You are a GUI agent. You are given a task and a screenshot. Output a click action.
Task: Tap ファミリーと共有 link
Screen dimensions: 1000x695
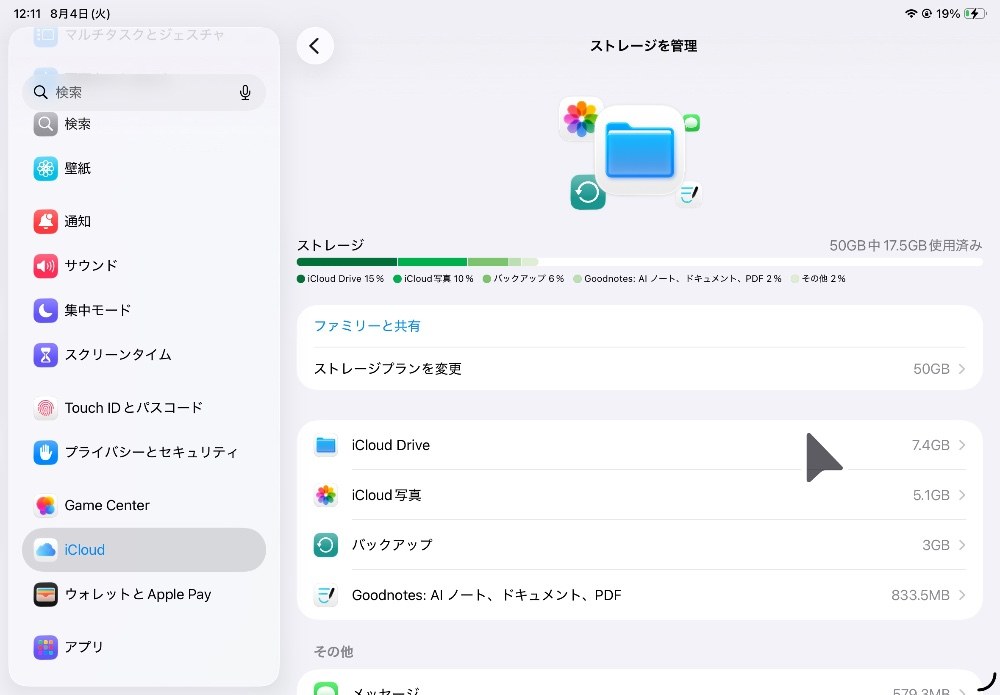(367, 326)
